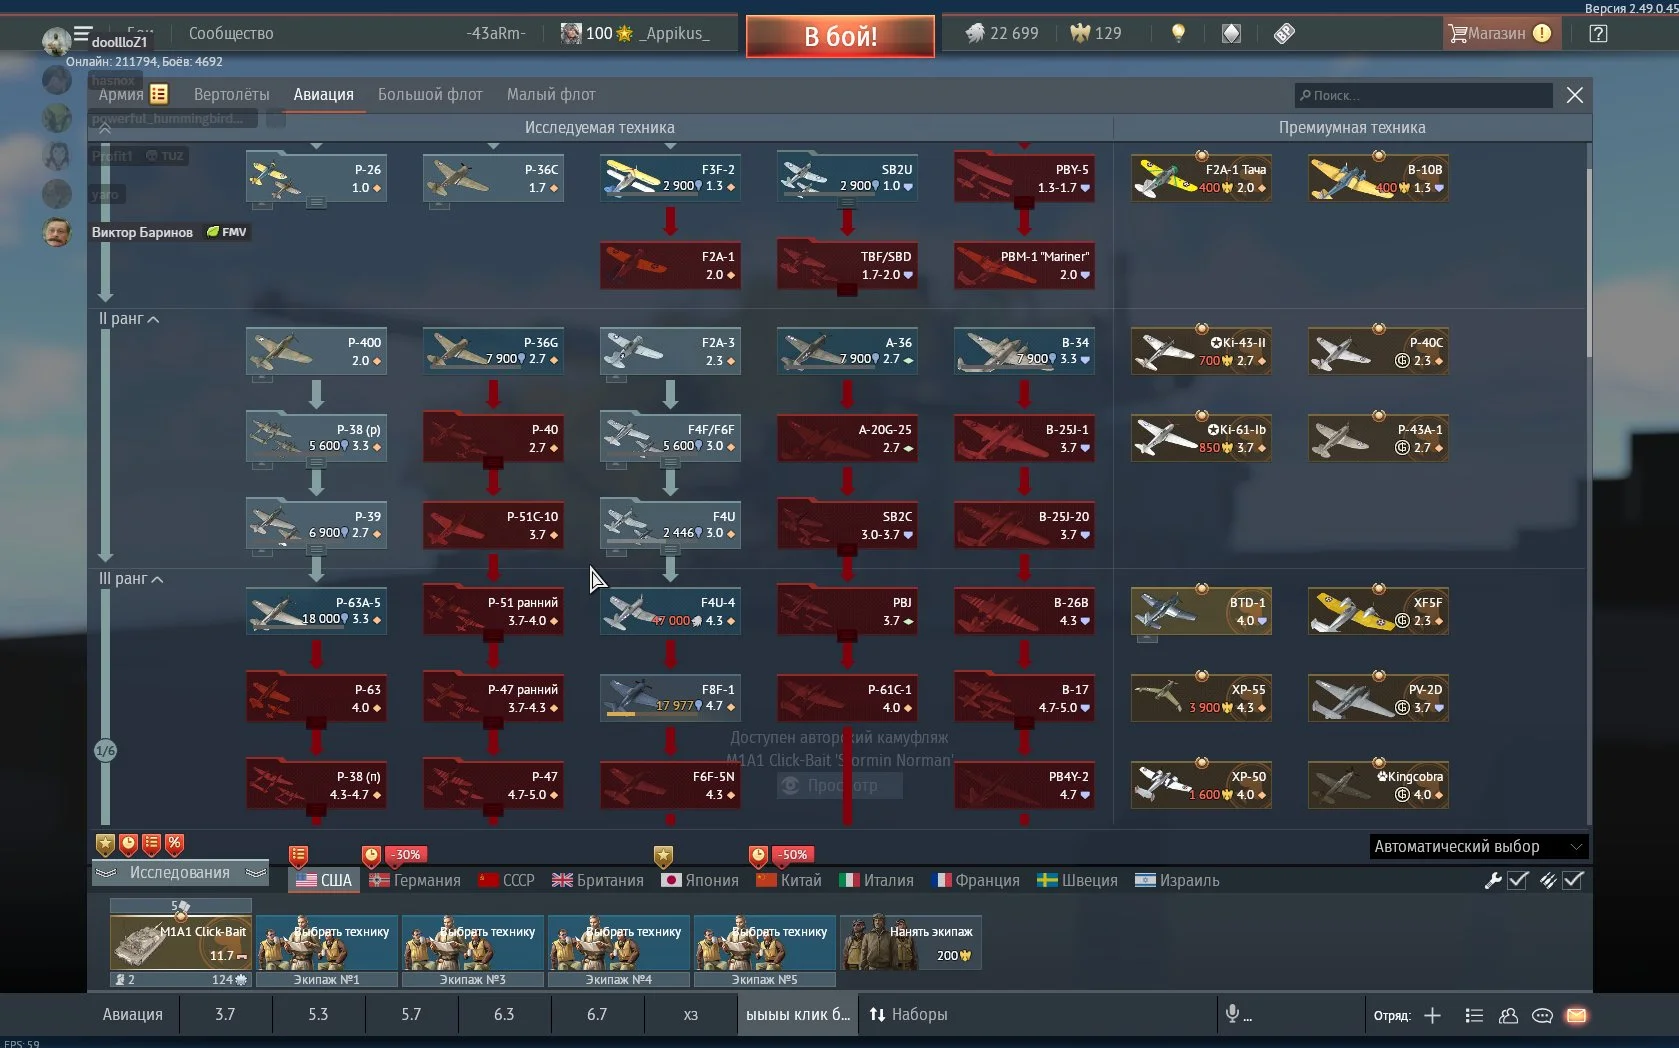Click the list icon beside Армия

[x=159, y=94]
